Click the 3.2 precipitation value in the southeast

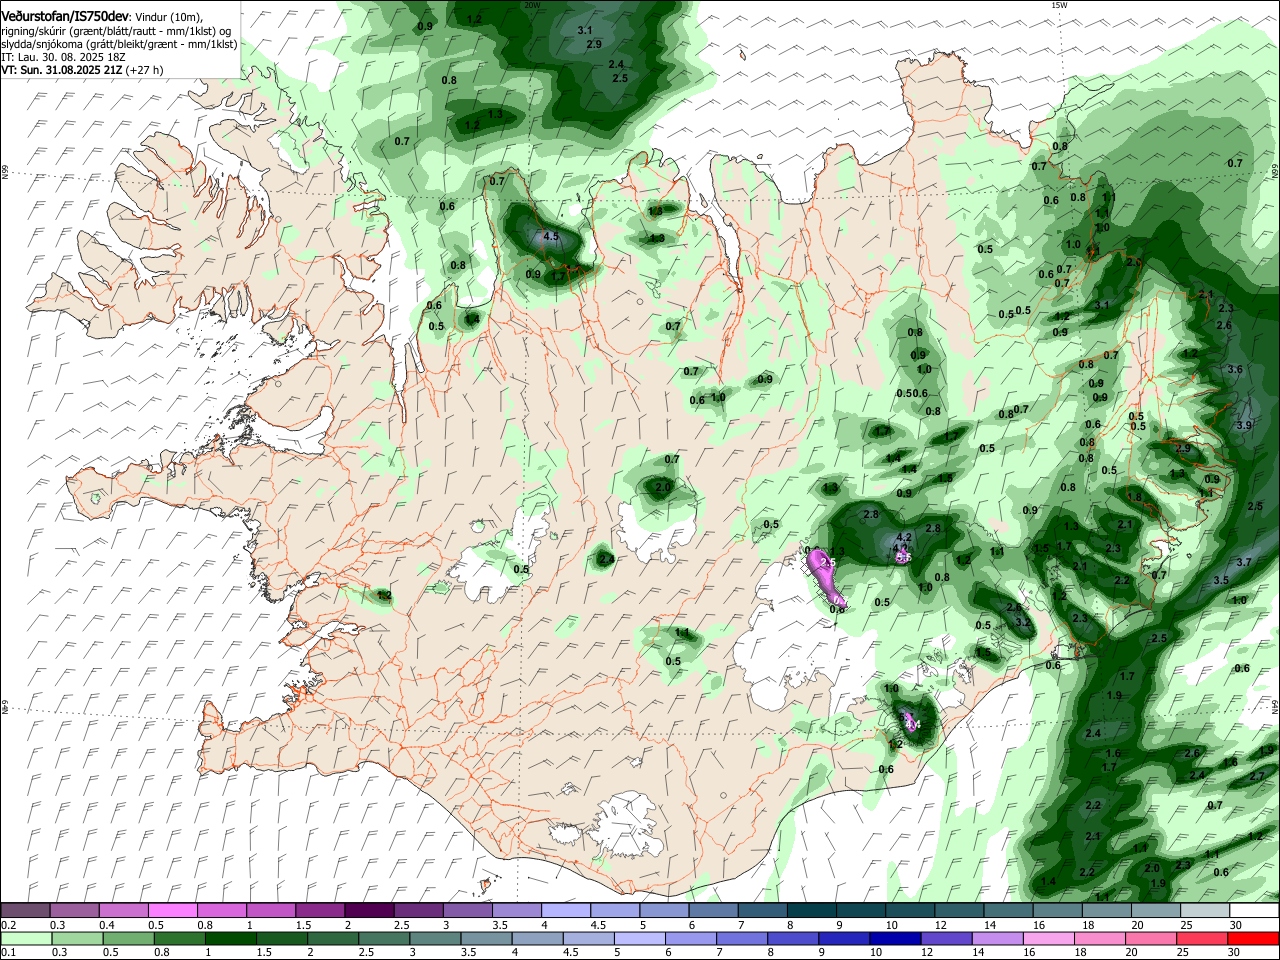click(x=1023, y=622)
